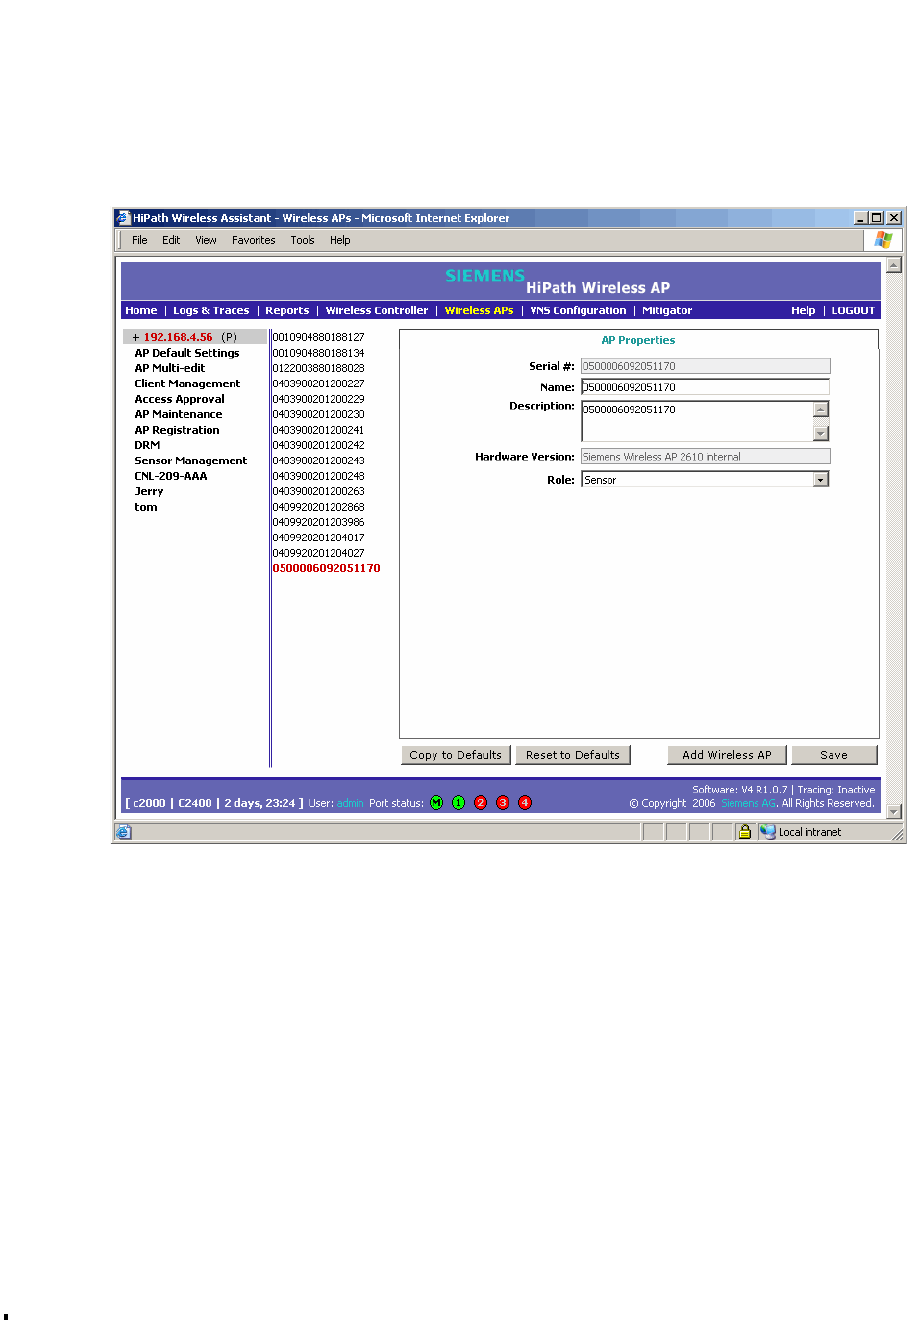
Task: Select Wireless APs tab
Action: point(479,310)
